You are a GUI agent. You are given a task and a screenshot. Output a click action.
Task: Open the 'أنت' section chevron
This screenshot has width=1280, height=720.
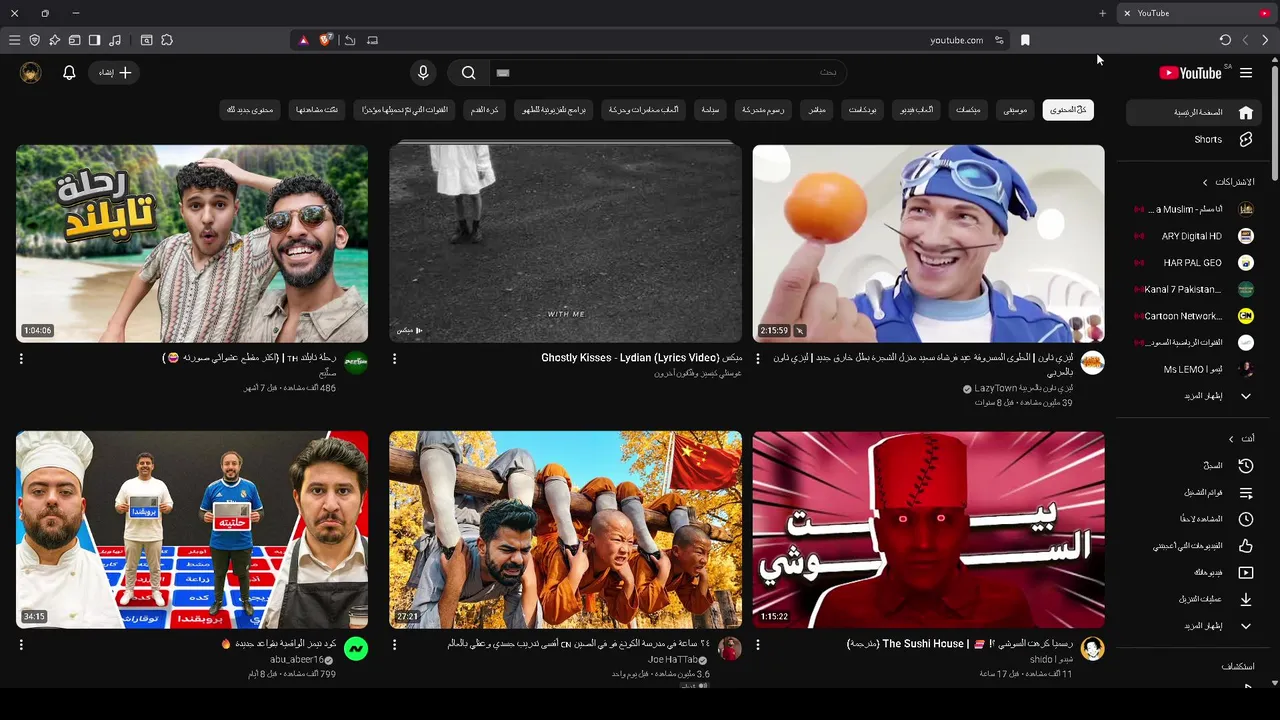pos(1231,439)
